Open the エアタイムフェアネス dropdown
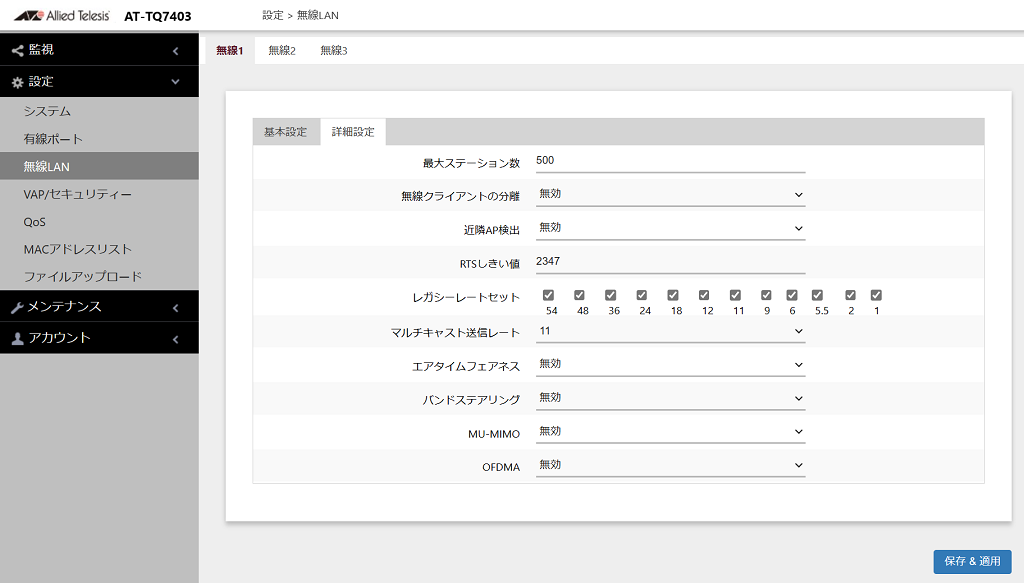Image resolution: width=1024 pixels, height=583 pixels. click(x=670, y=364)
